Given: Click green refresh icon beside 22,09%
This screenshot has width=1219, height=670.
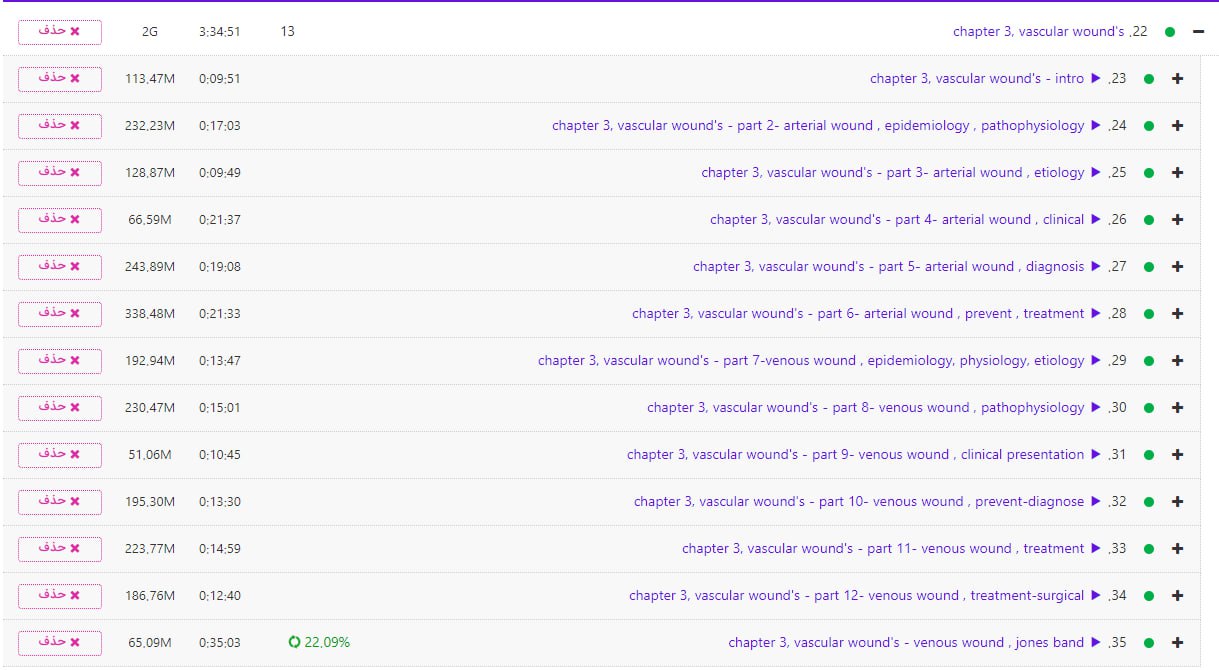Looking at the screenshot, I should (x=294, y=643).
